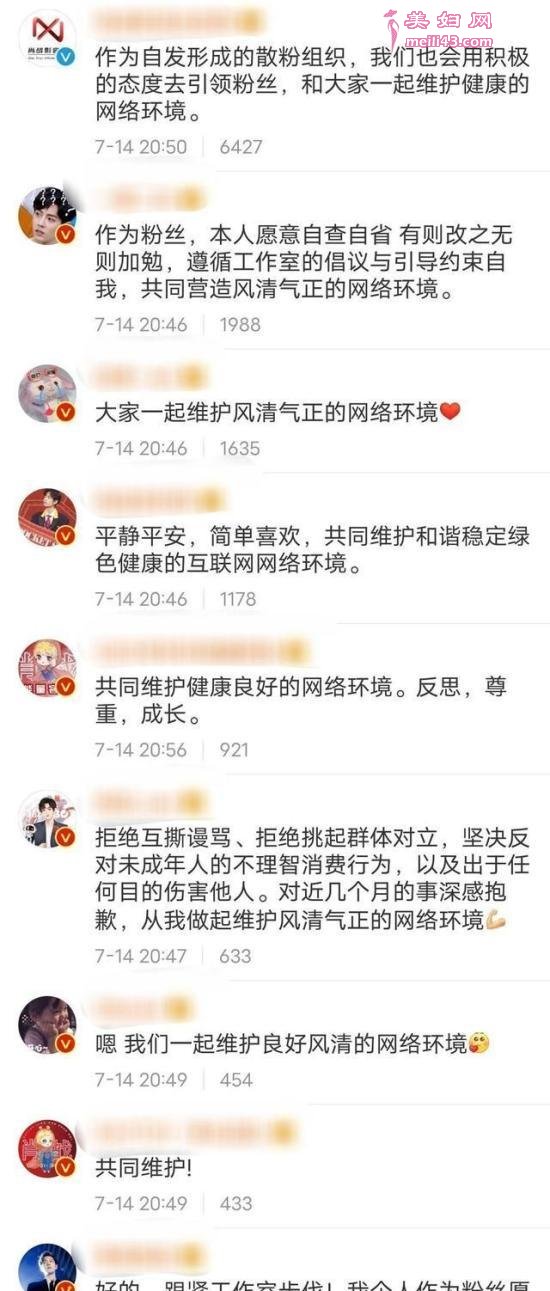
Task: Open the comment text 共同维护!
Action: tap(130, 1167)
